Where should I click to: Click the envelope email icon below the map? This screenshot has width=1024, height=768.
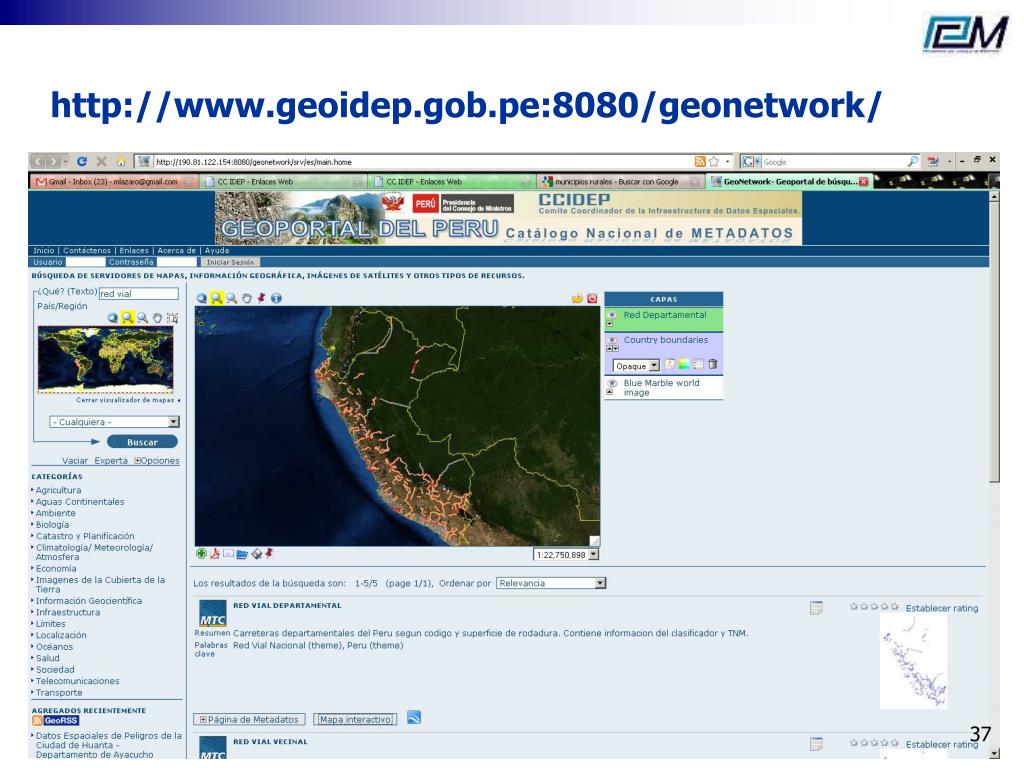click(229, 554)
